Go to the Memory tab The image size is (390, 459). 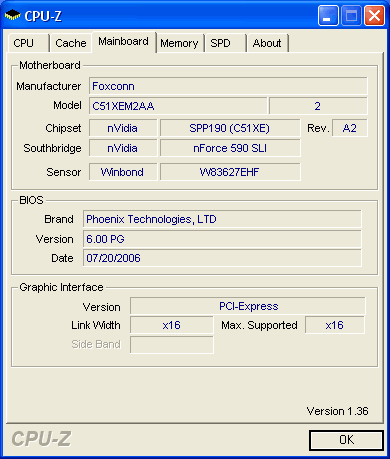tap(180, 43)
